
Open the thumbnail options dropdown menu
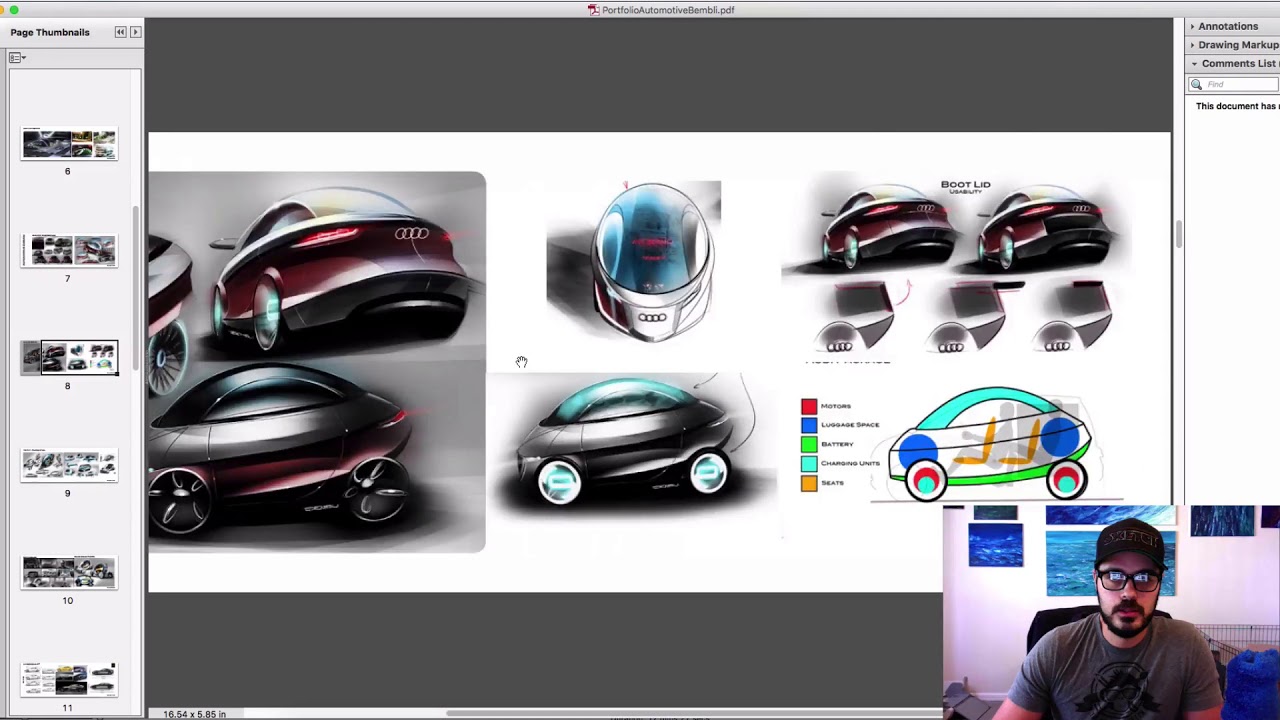[x=17, y=58]
